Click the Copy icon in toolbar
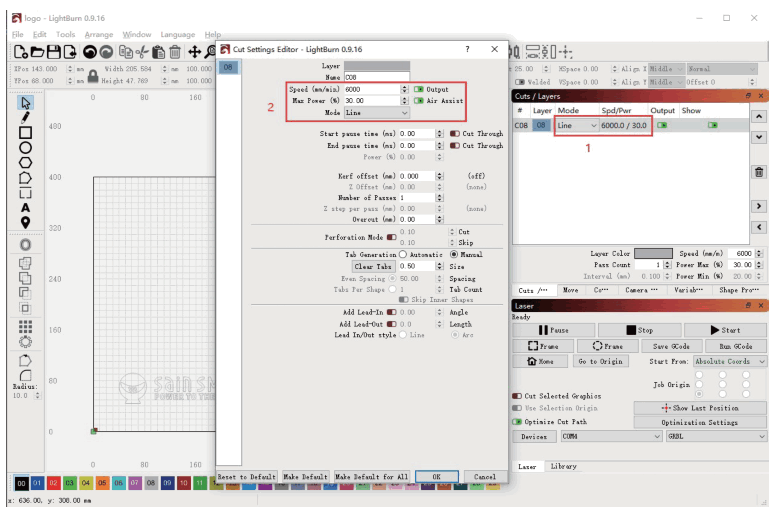Viewport: 780px width, 517px height. coord(126,52)
